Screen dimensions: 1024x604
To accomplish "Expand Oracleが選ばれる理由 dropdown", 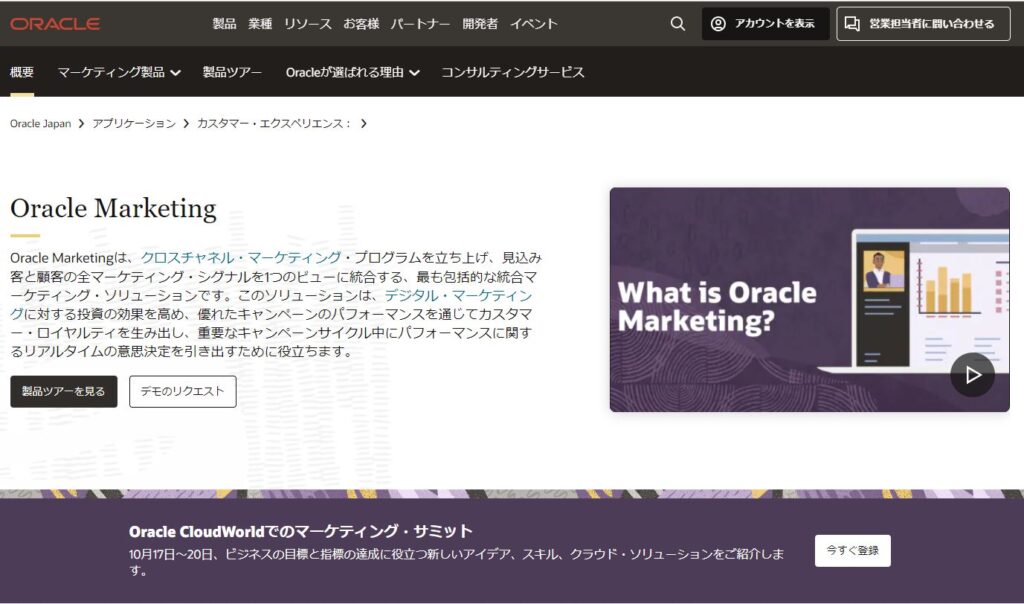I will 352,72.
